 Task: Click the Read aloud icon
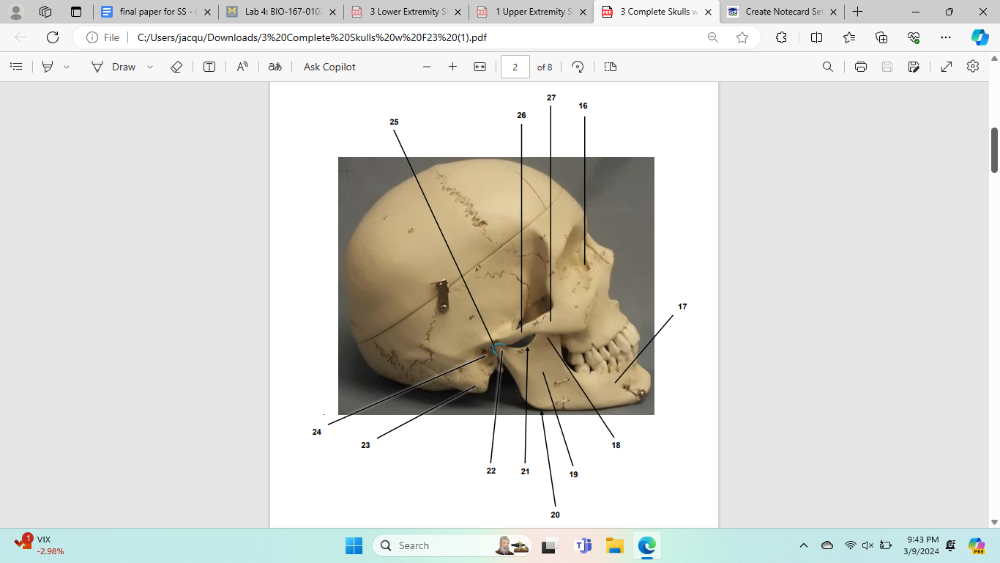tap(242, 67)
